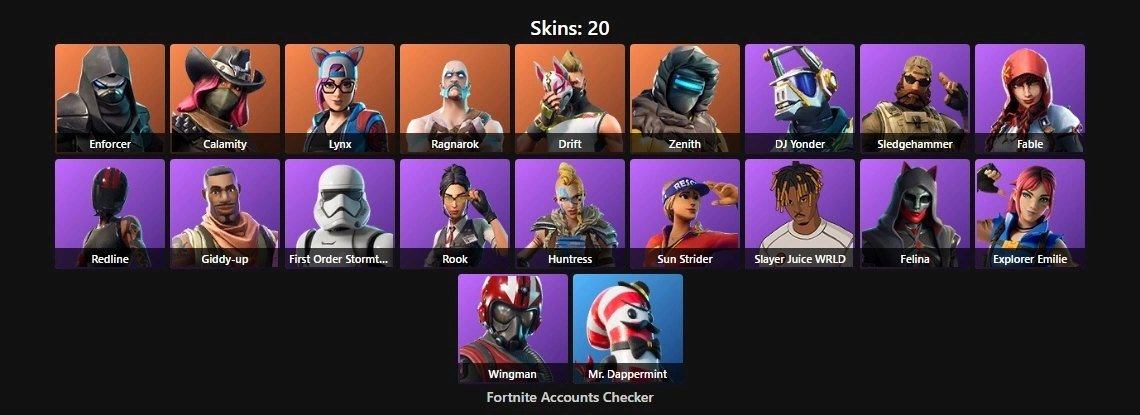
Task: Select the Huntress skin tile
Action: (x=569, y=214)
